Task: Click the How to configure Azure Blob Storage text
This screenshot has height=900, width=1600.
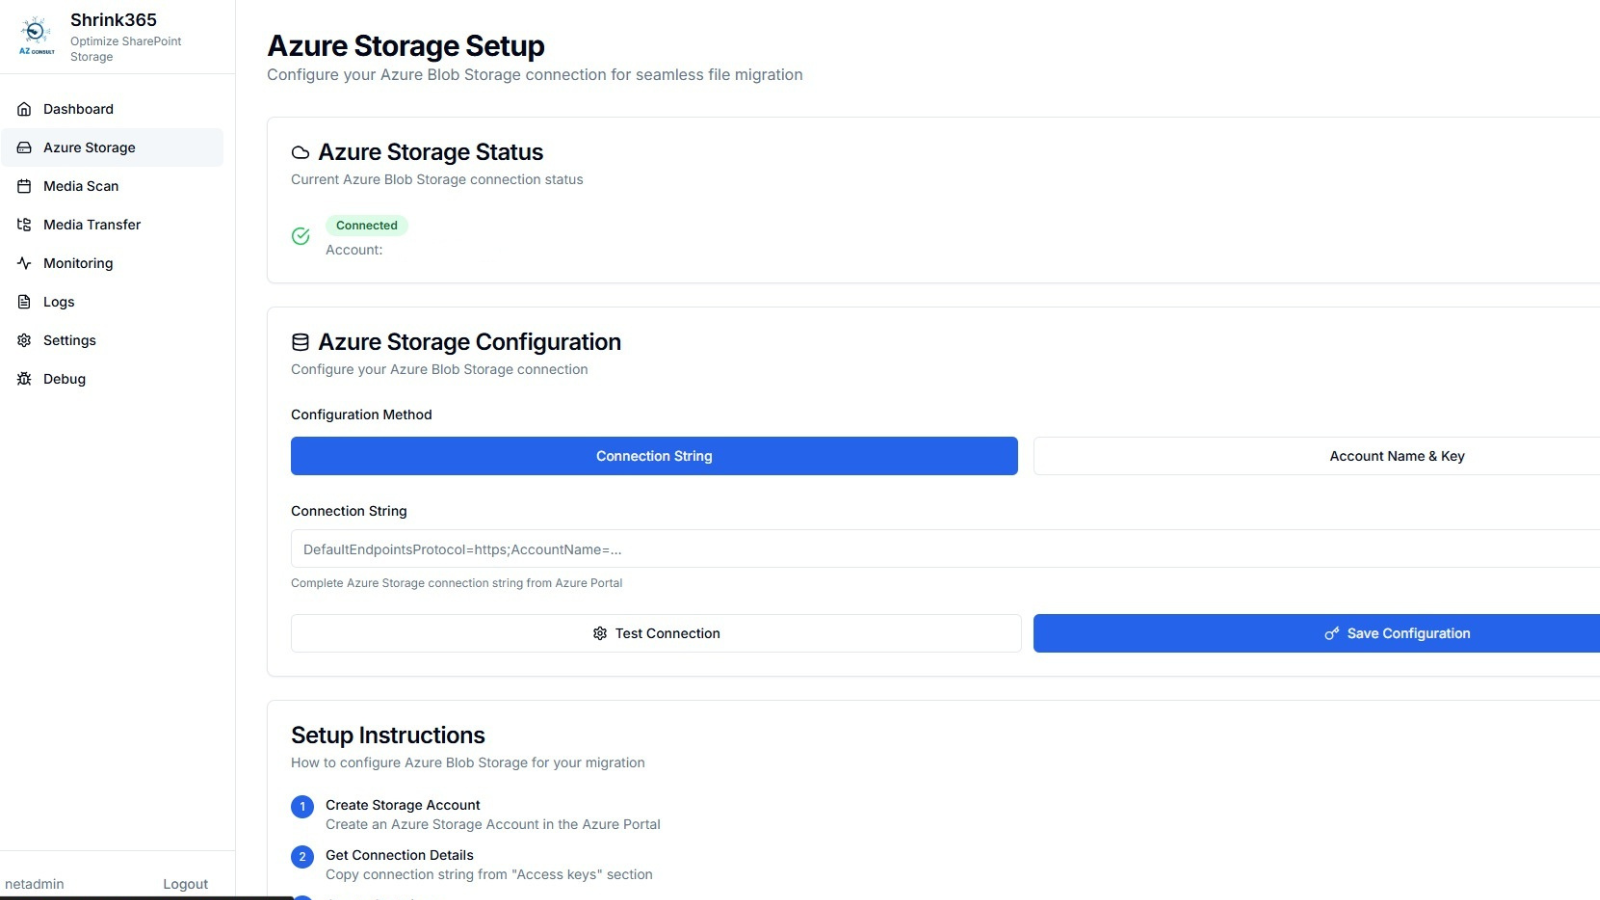Action: (x=468, y=763)
